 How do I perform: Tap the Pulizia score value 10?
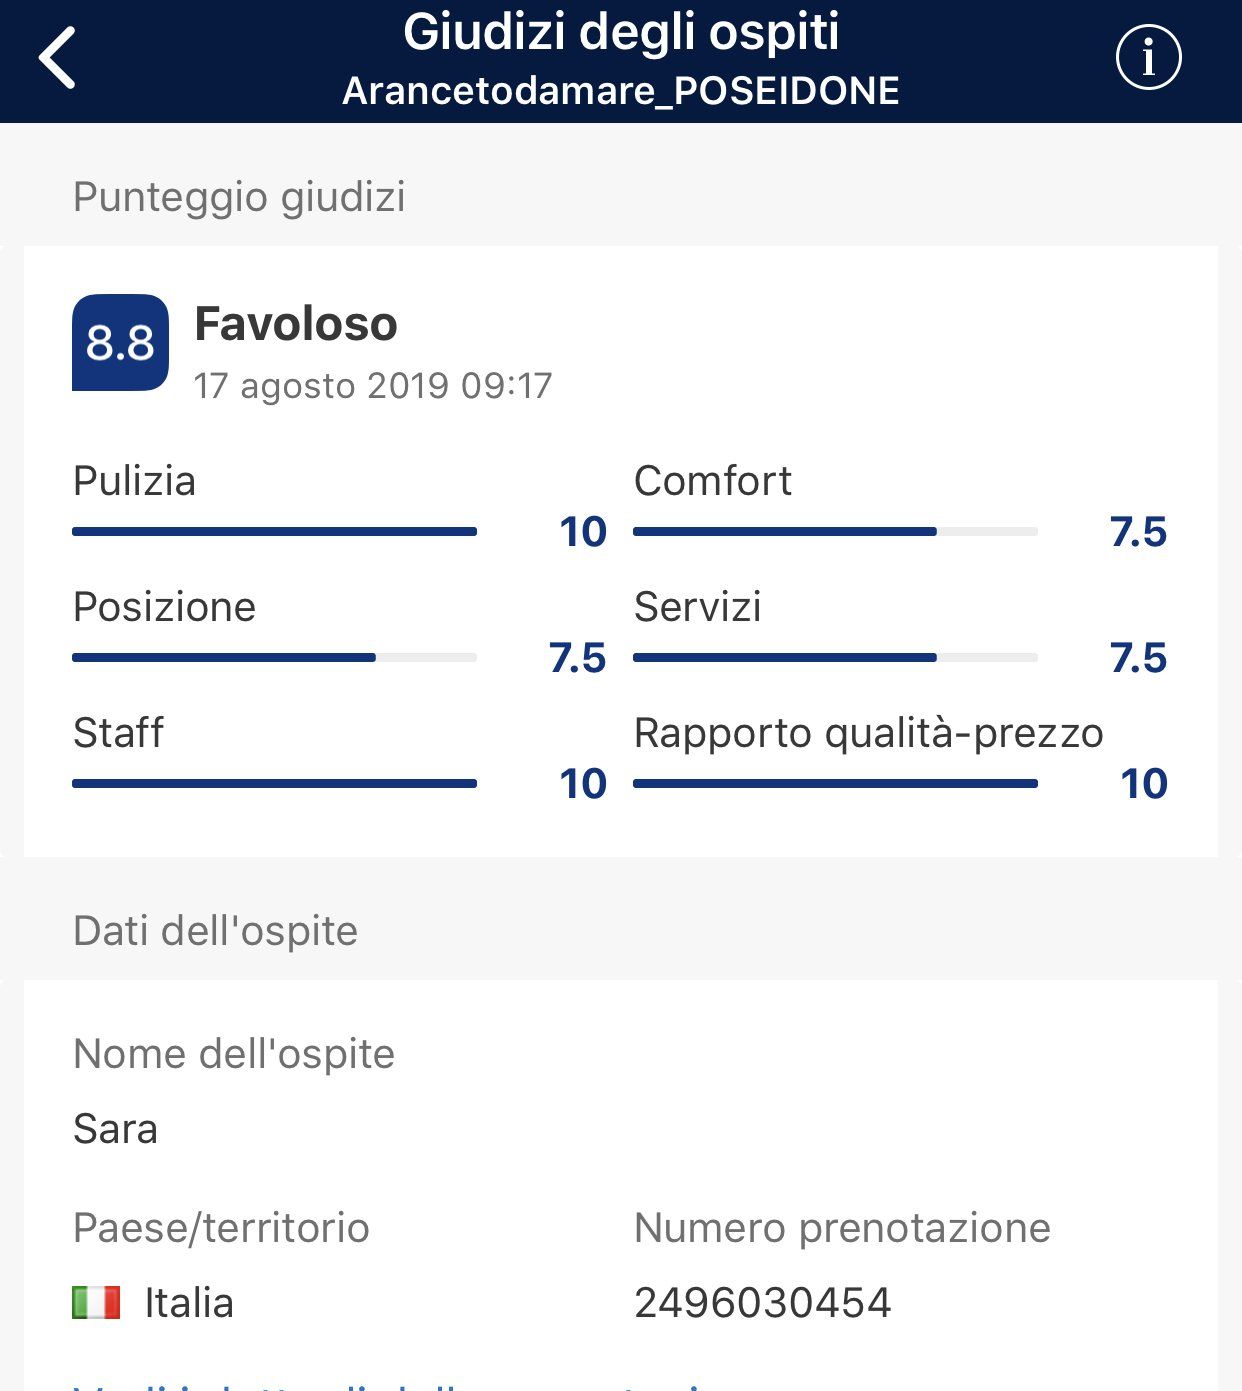coord(583,532)
